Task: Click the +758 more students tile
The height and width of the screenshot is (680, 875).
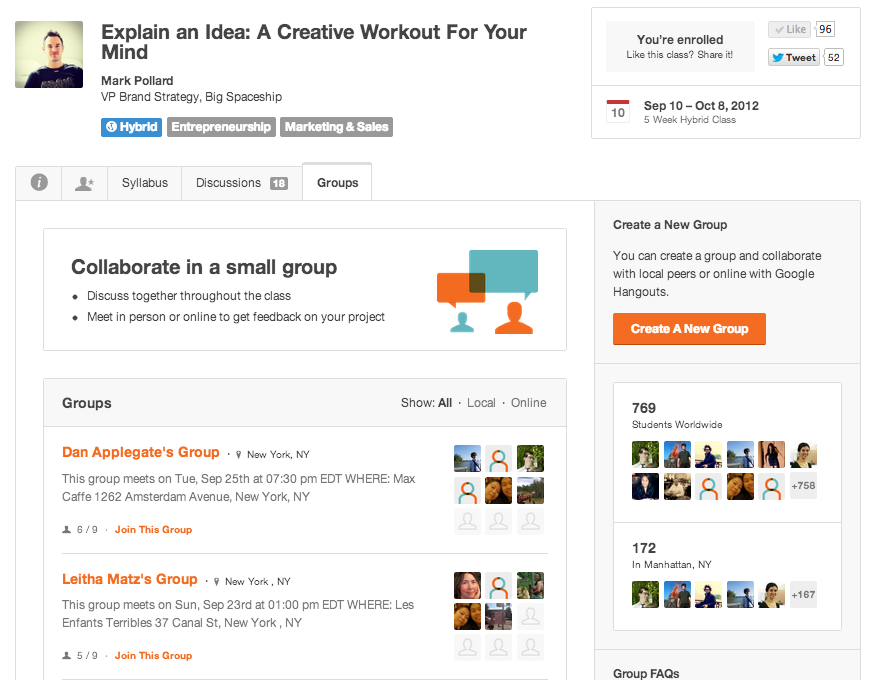Action: tap(803, 486)
